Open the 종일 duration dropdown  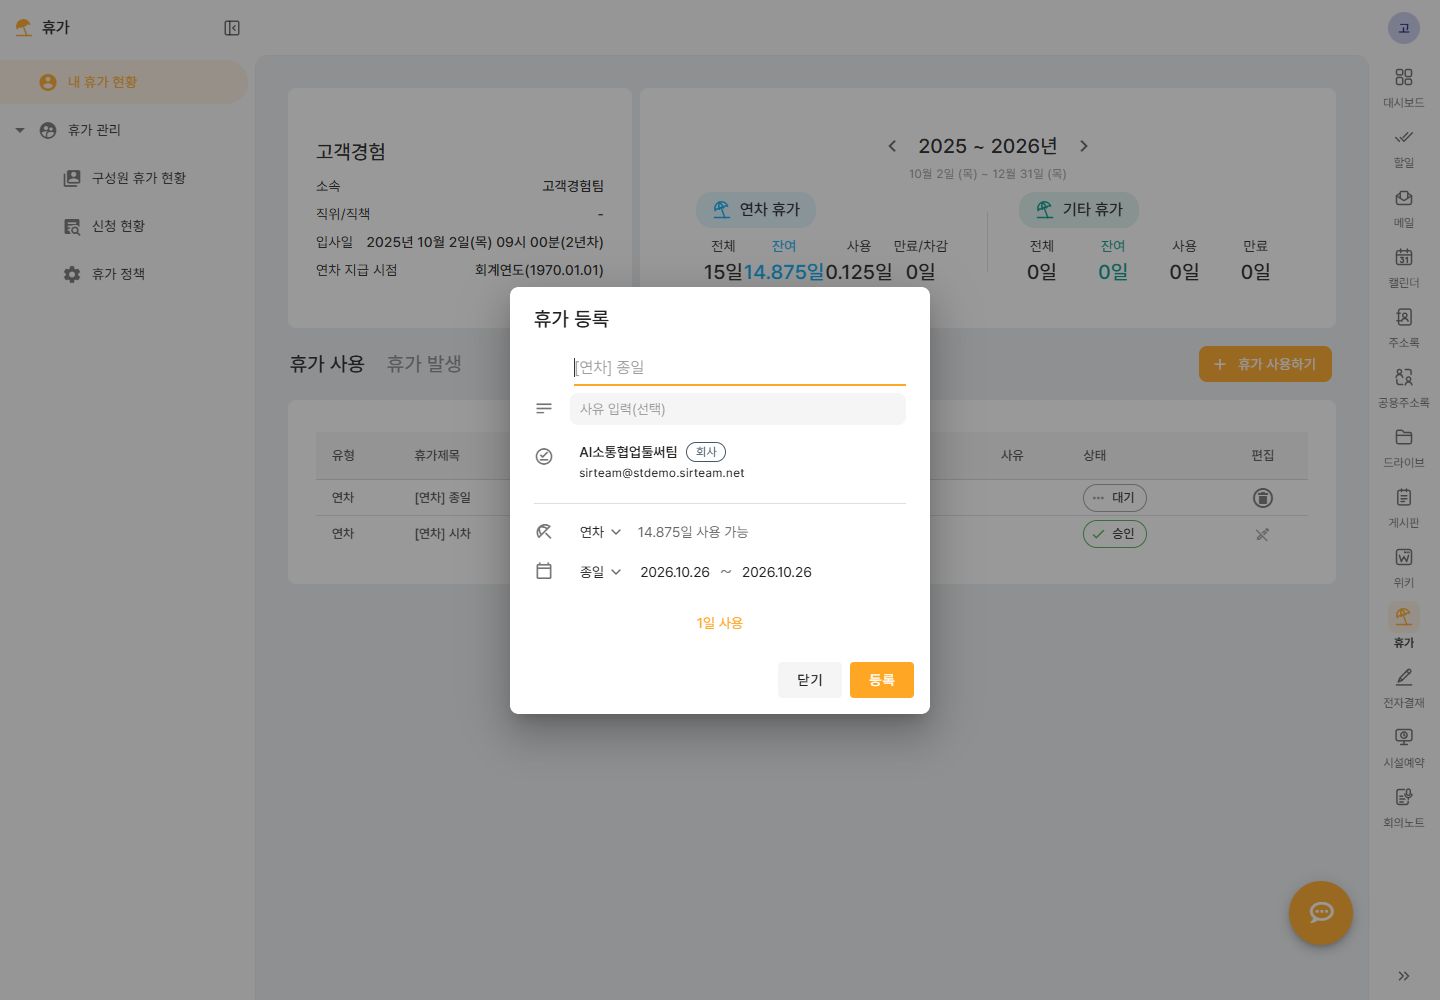pos(600,572)
